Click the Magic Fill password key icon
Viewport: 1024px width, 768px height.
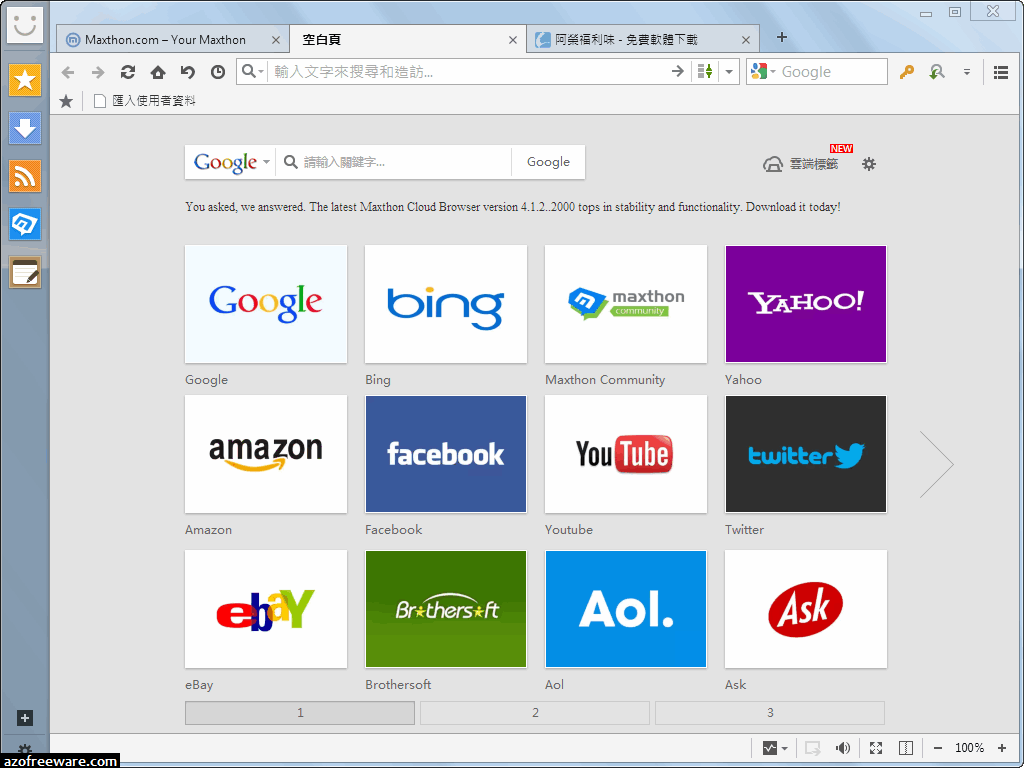[x=906, y=71]
